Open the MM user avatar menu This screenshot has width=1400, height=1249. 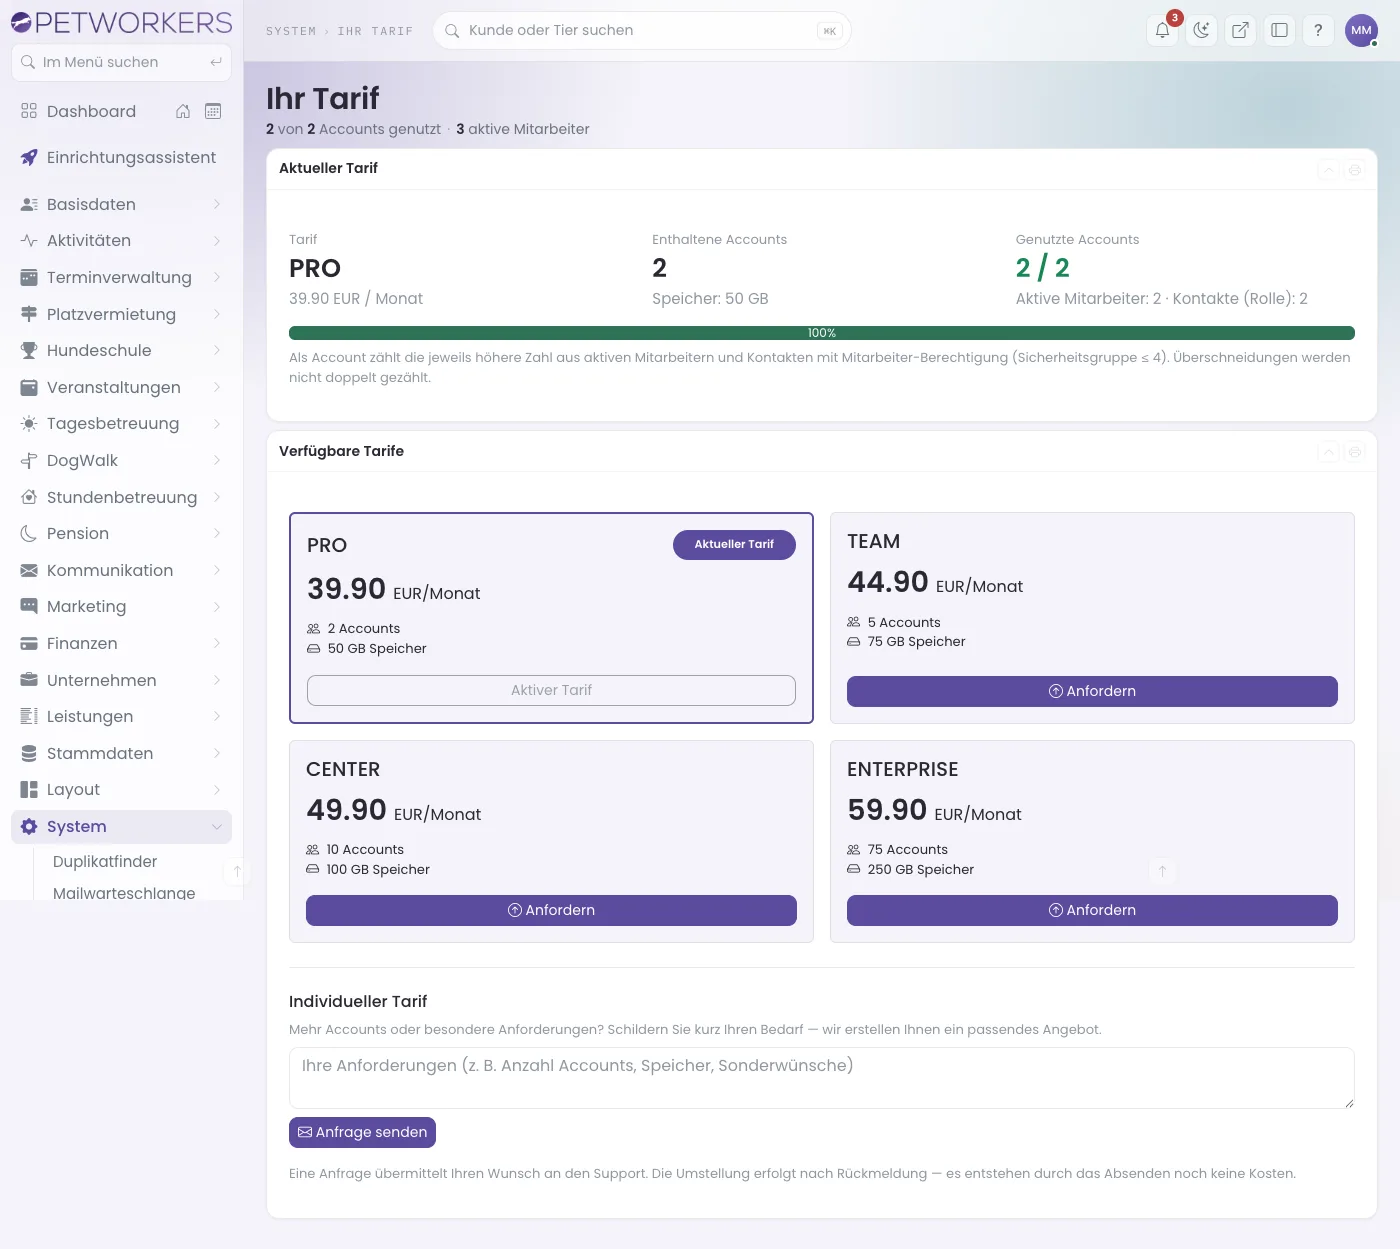point(1361,30)
